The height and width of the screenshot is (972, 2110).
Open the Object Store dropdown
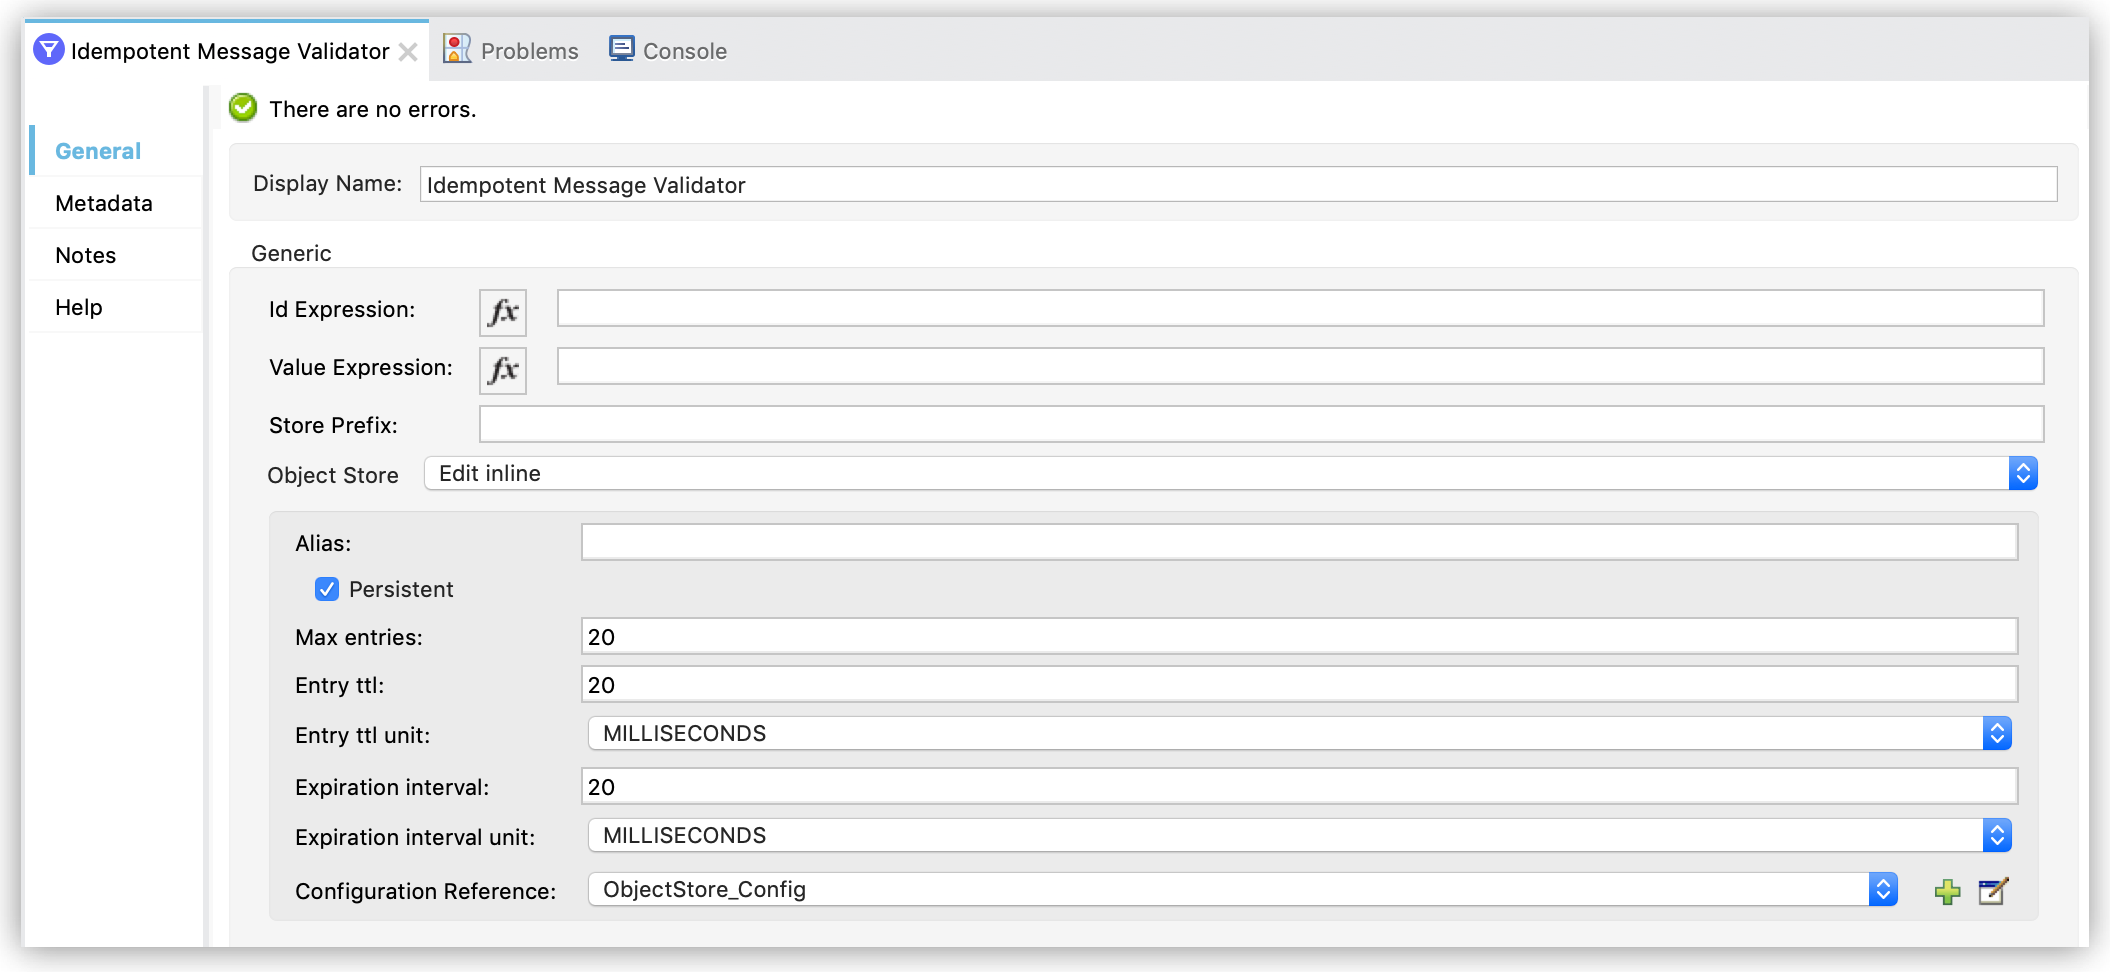pos(2024,473)
